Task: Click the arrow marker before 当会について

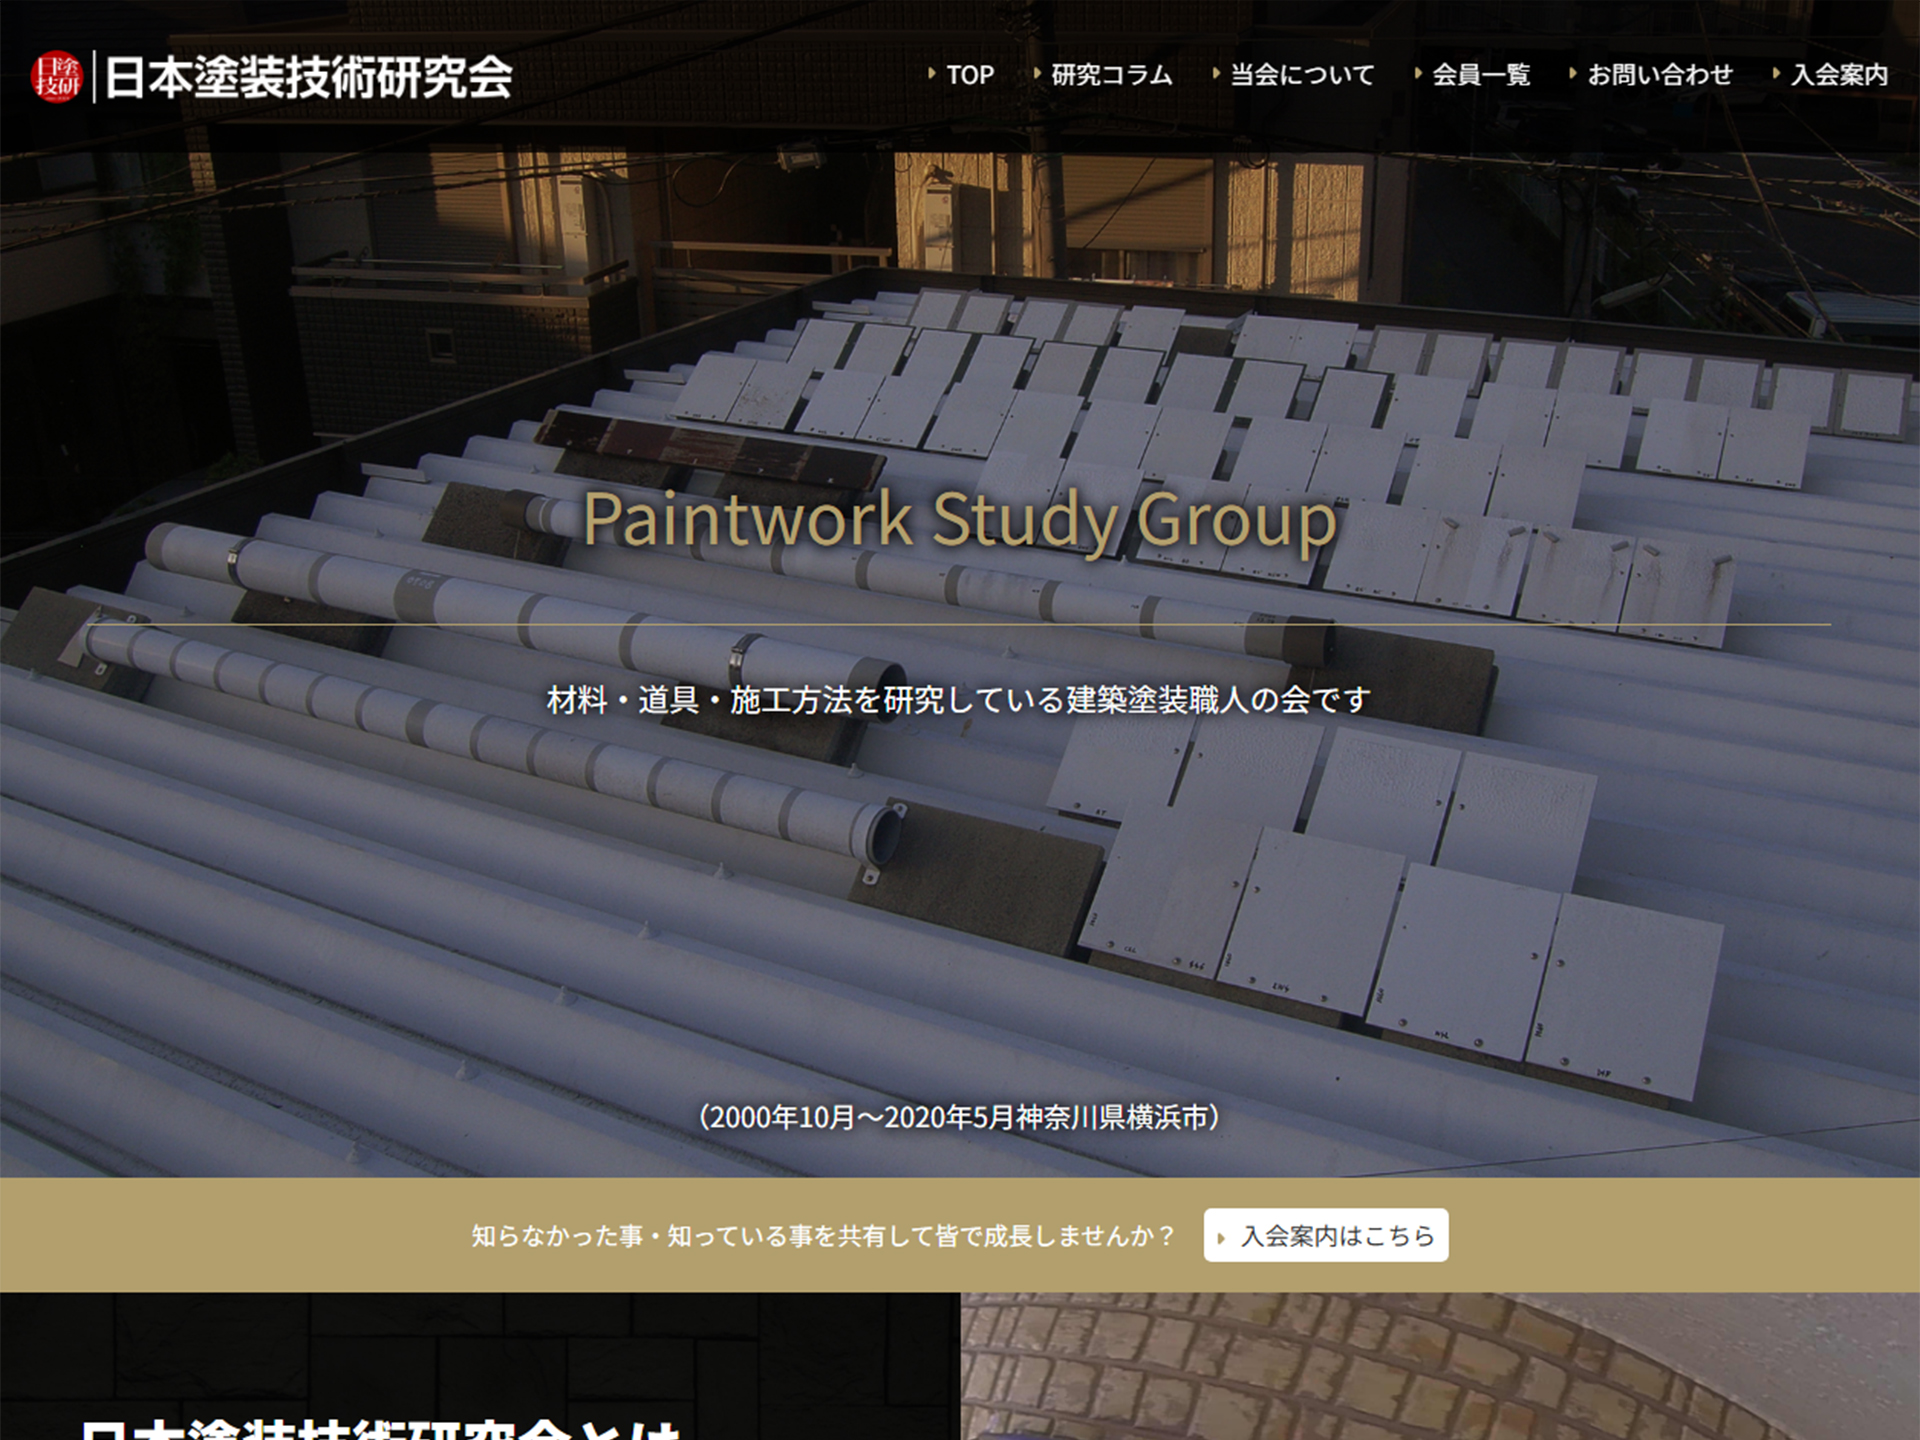Action: pyautogui.click(x=1215, y=74)
